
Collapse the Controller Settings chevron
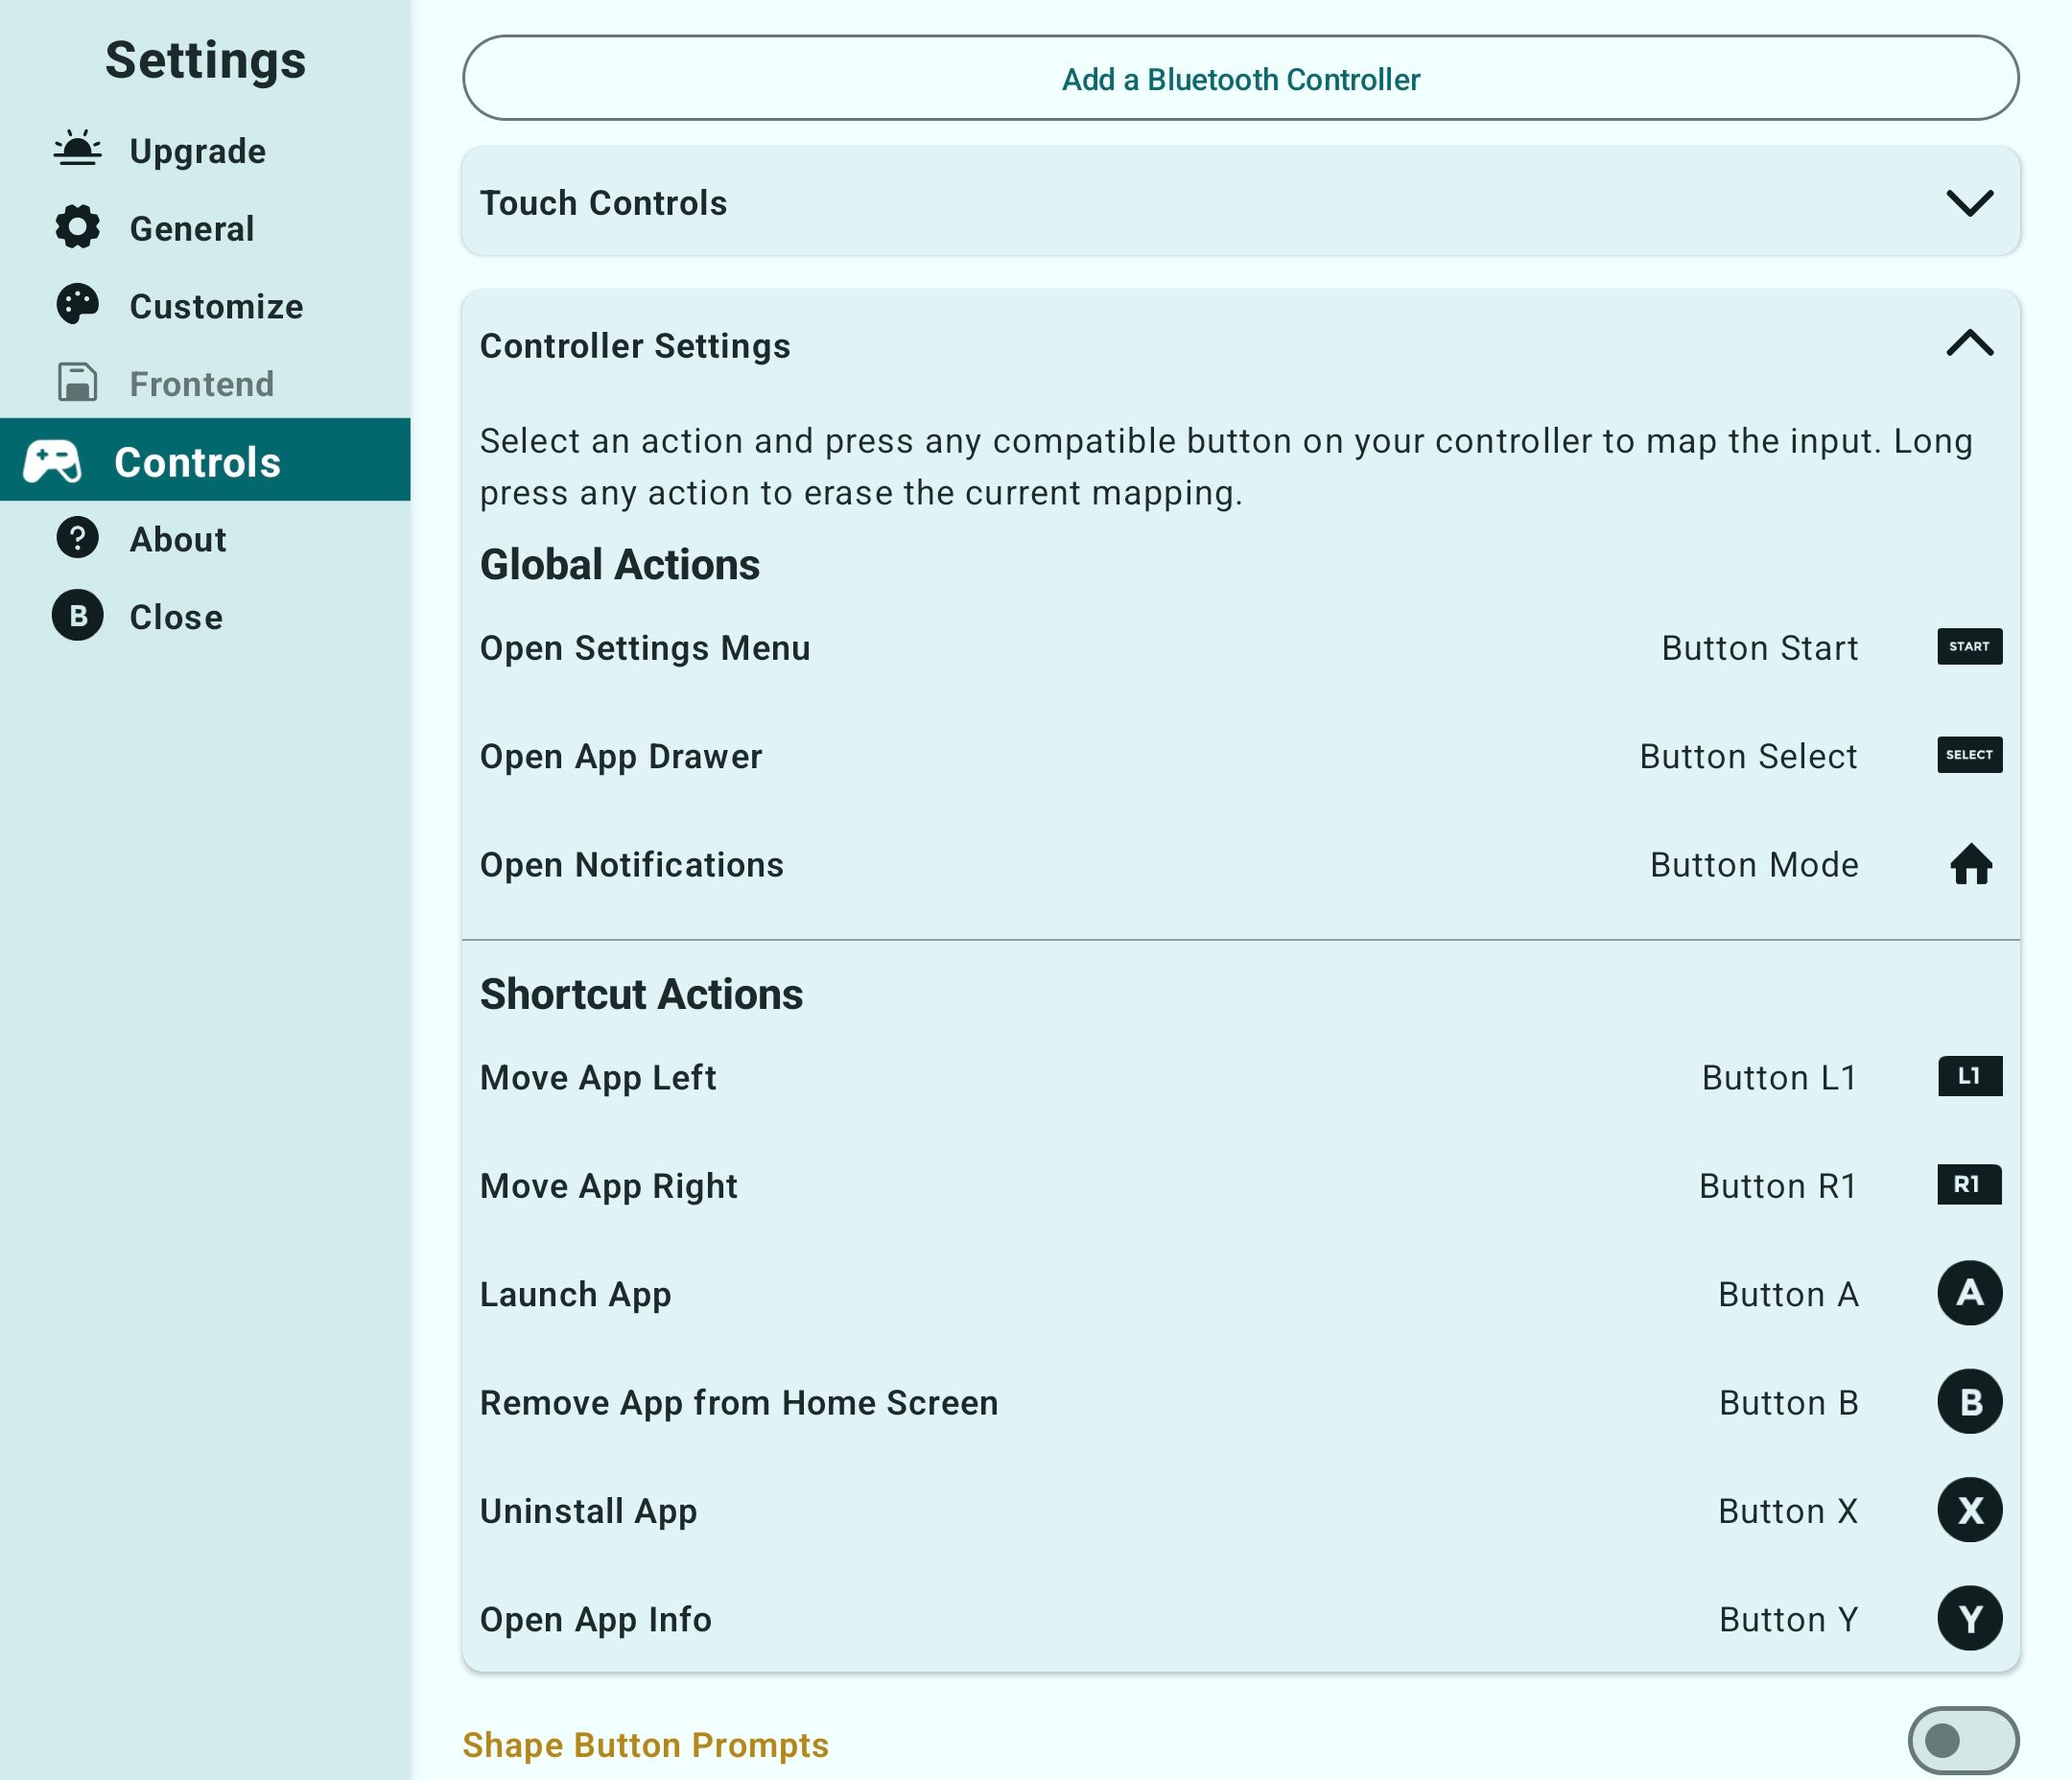point(1969,344)
